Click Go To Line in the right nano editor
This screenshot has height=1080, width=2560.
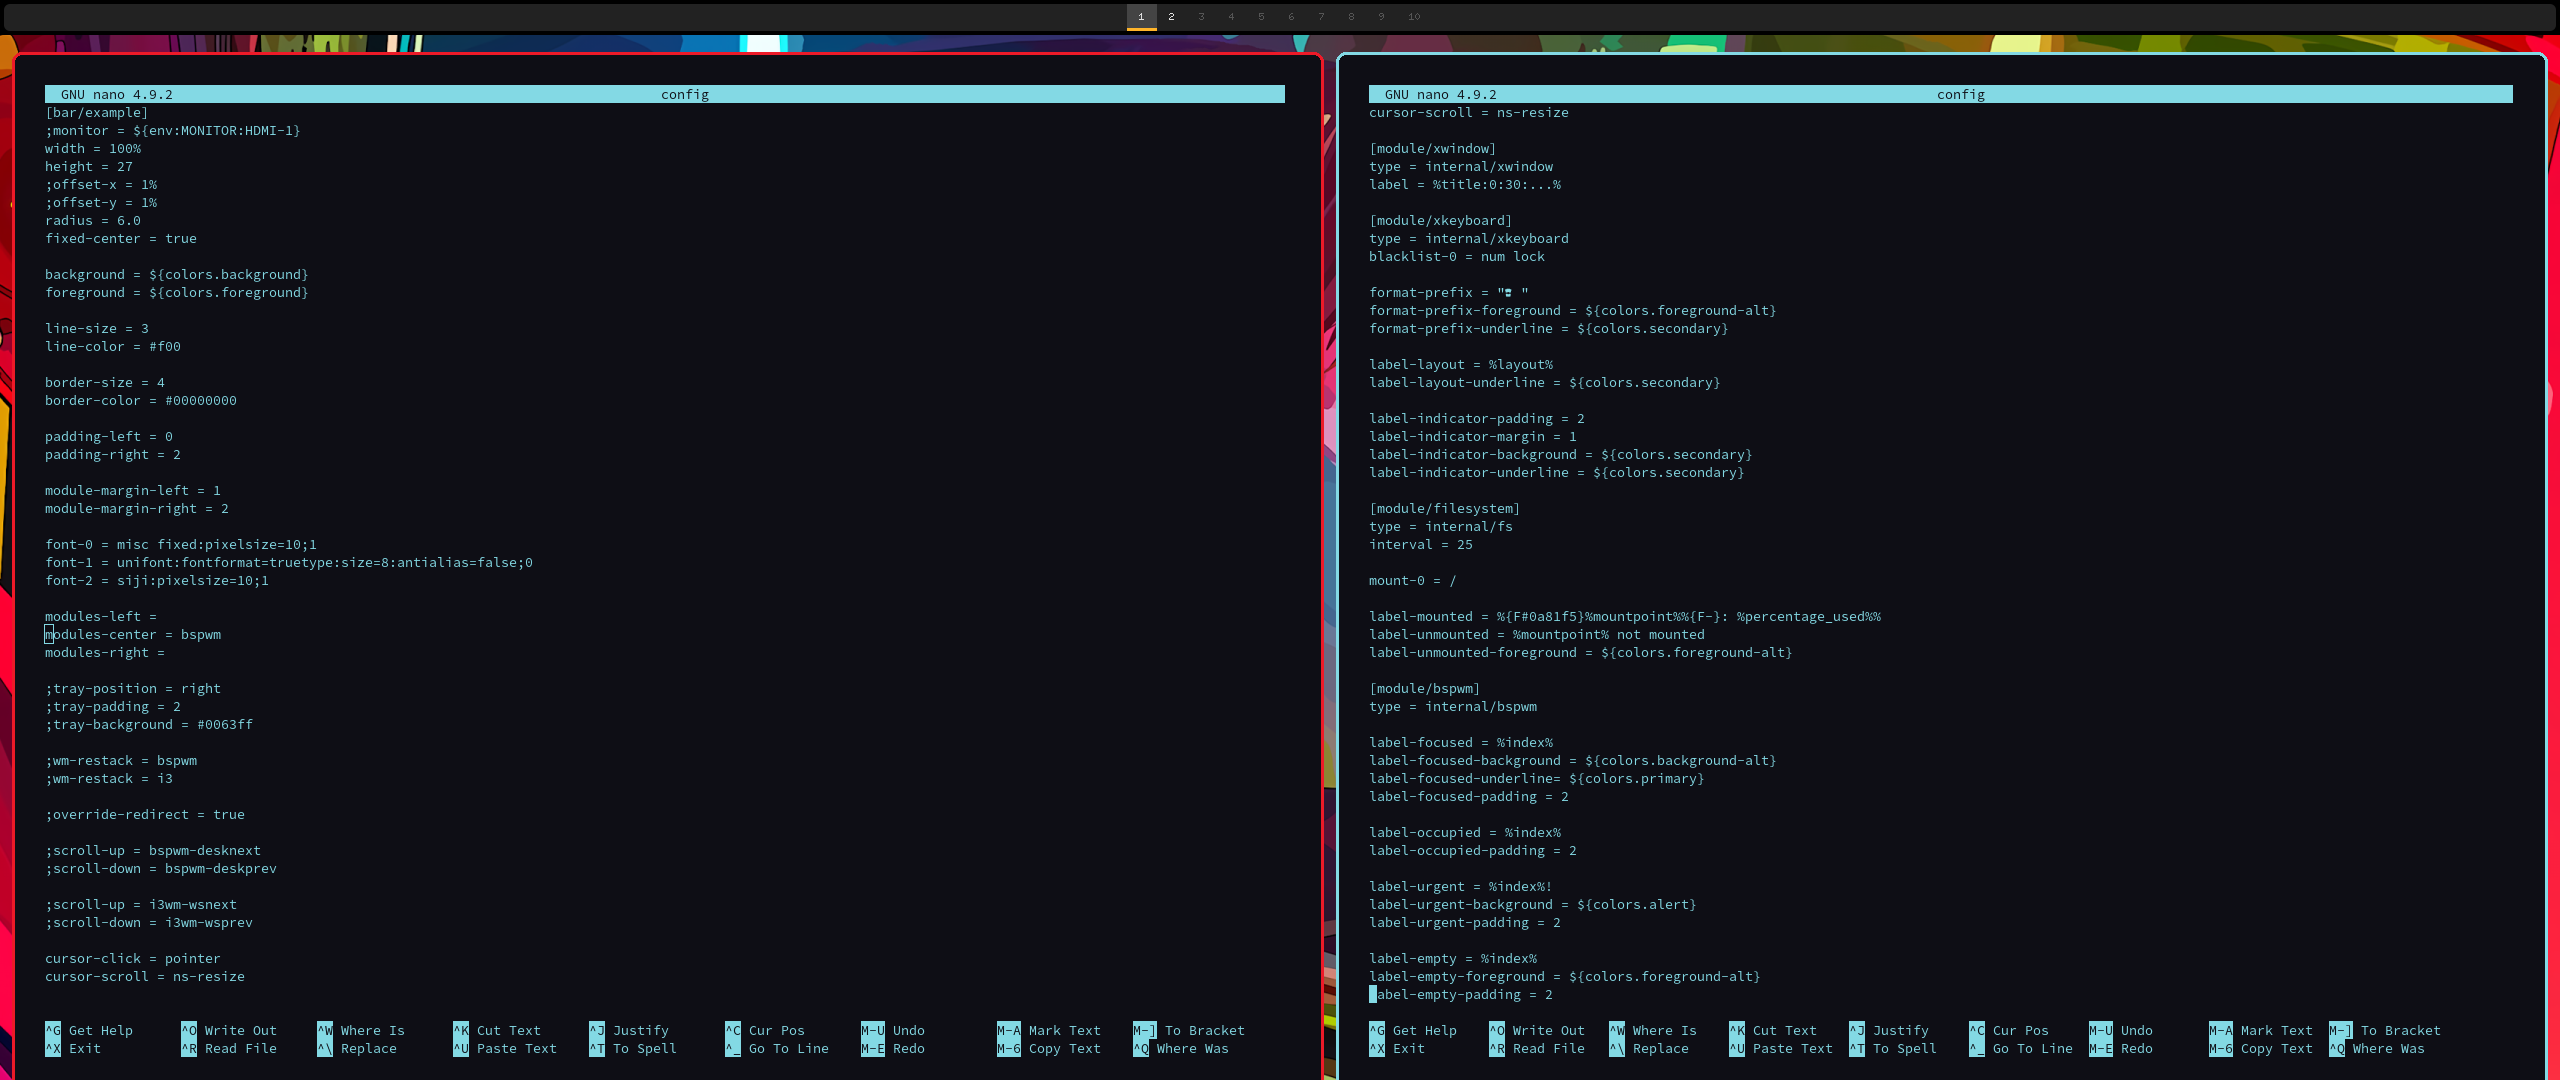(2032, 1048)
